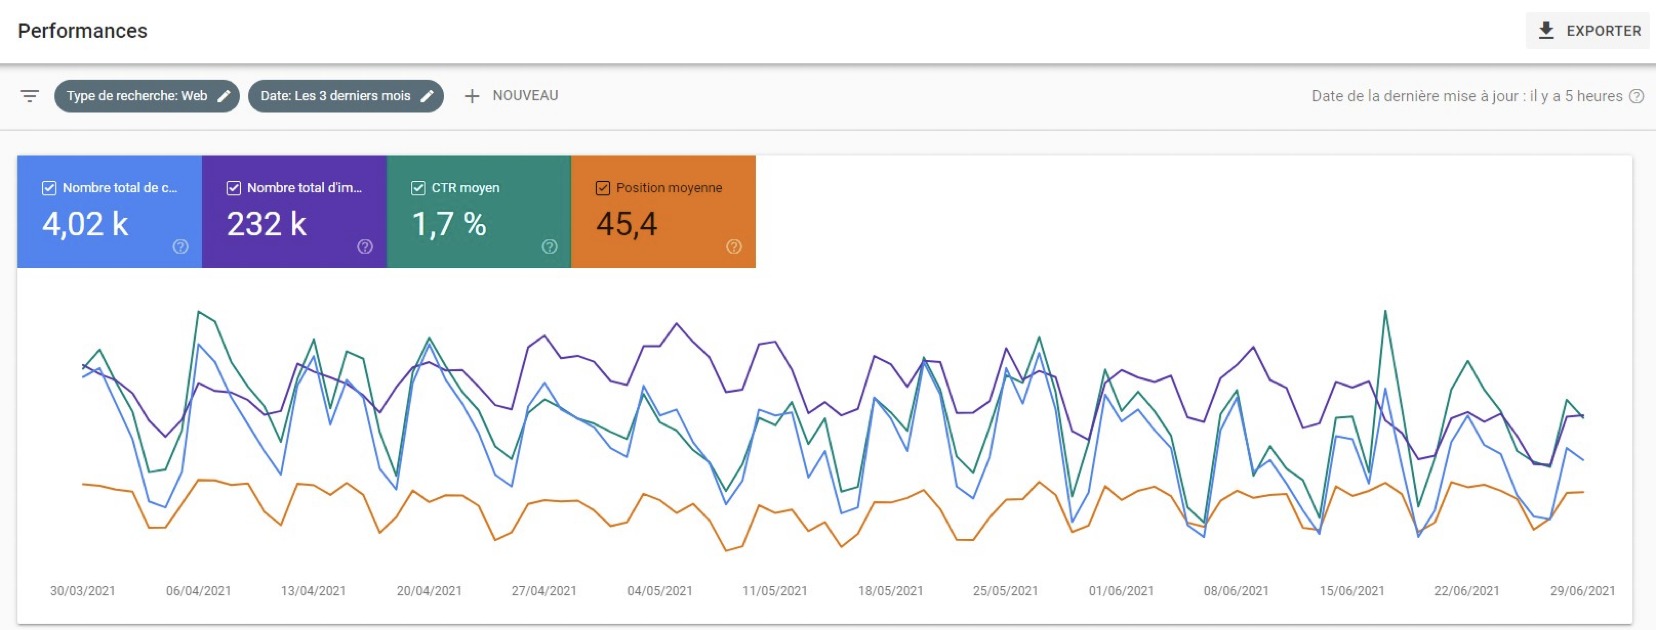
Task: Click the 11/05/2021 date on chart axis
Action: [775, 591]
